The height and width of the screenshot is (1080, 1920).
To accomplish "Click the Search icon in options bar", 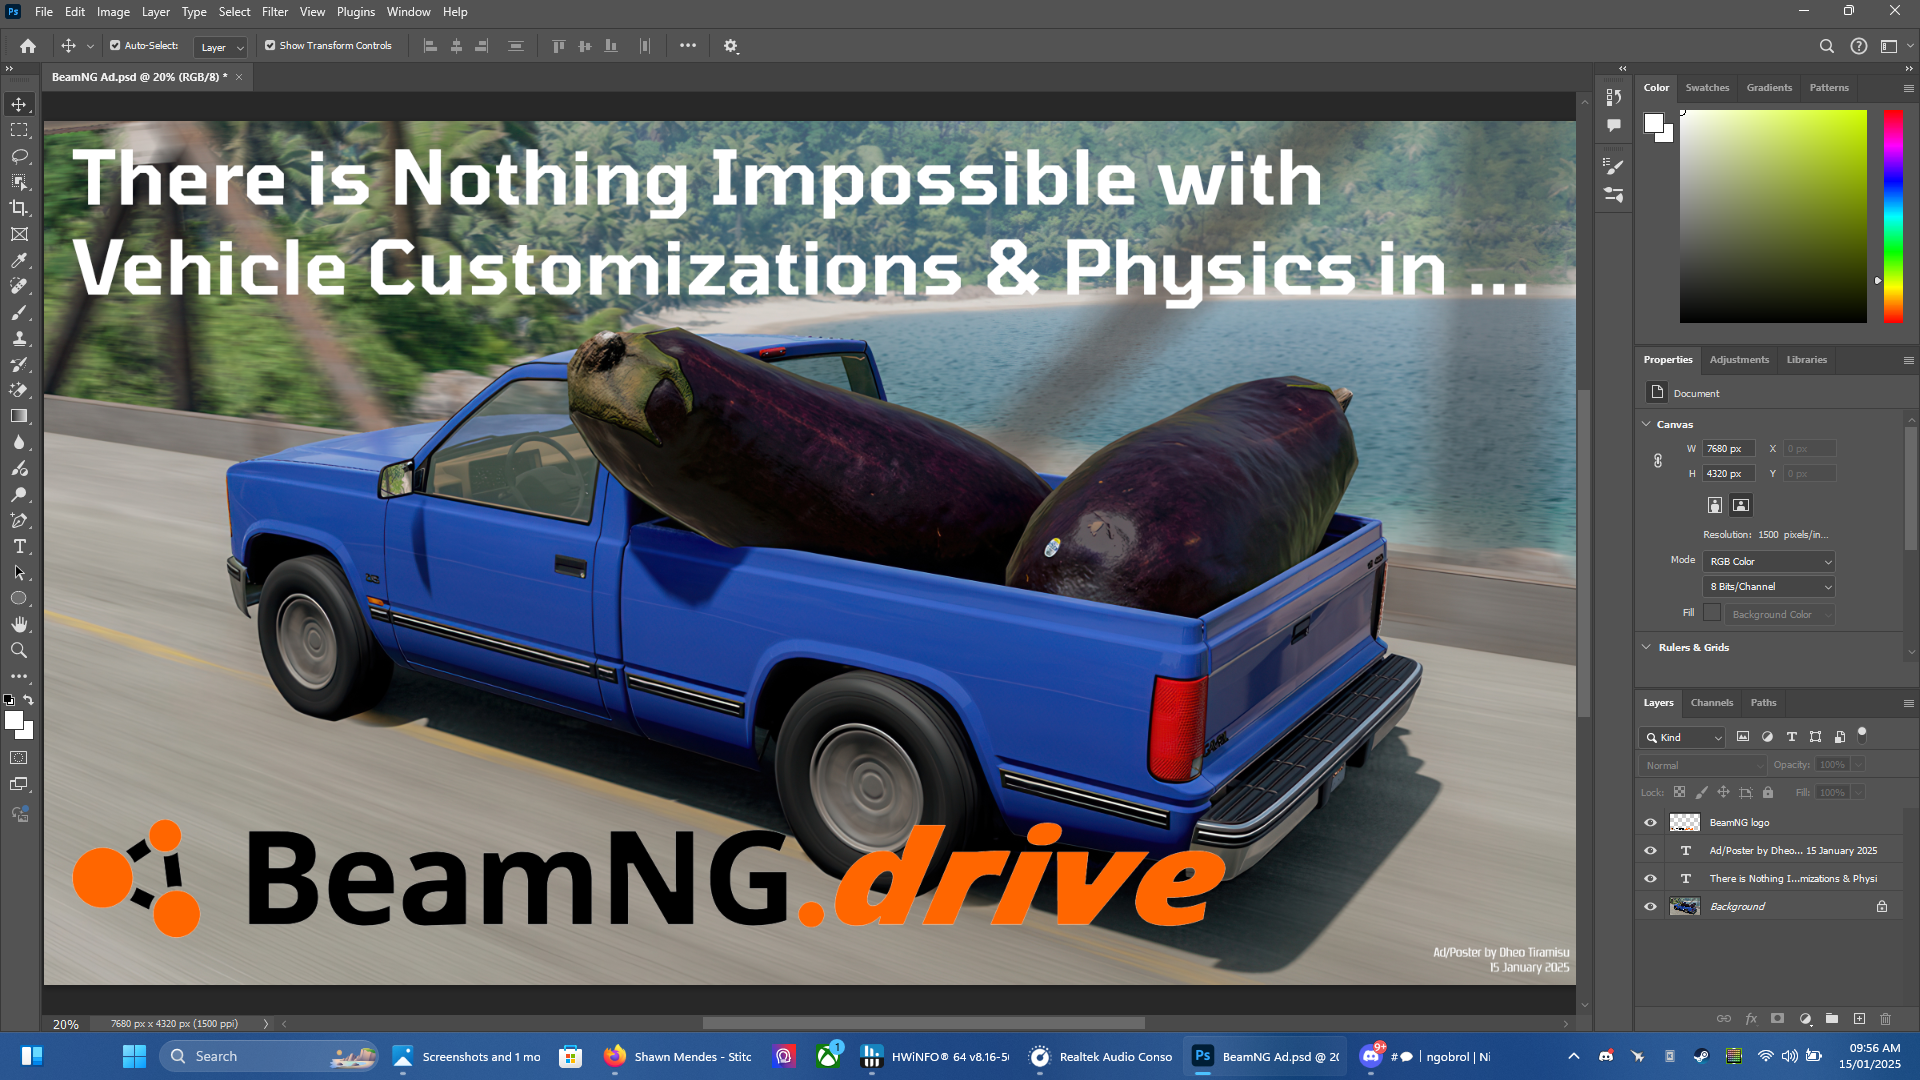I will point(1826,46).
